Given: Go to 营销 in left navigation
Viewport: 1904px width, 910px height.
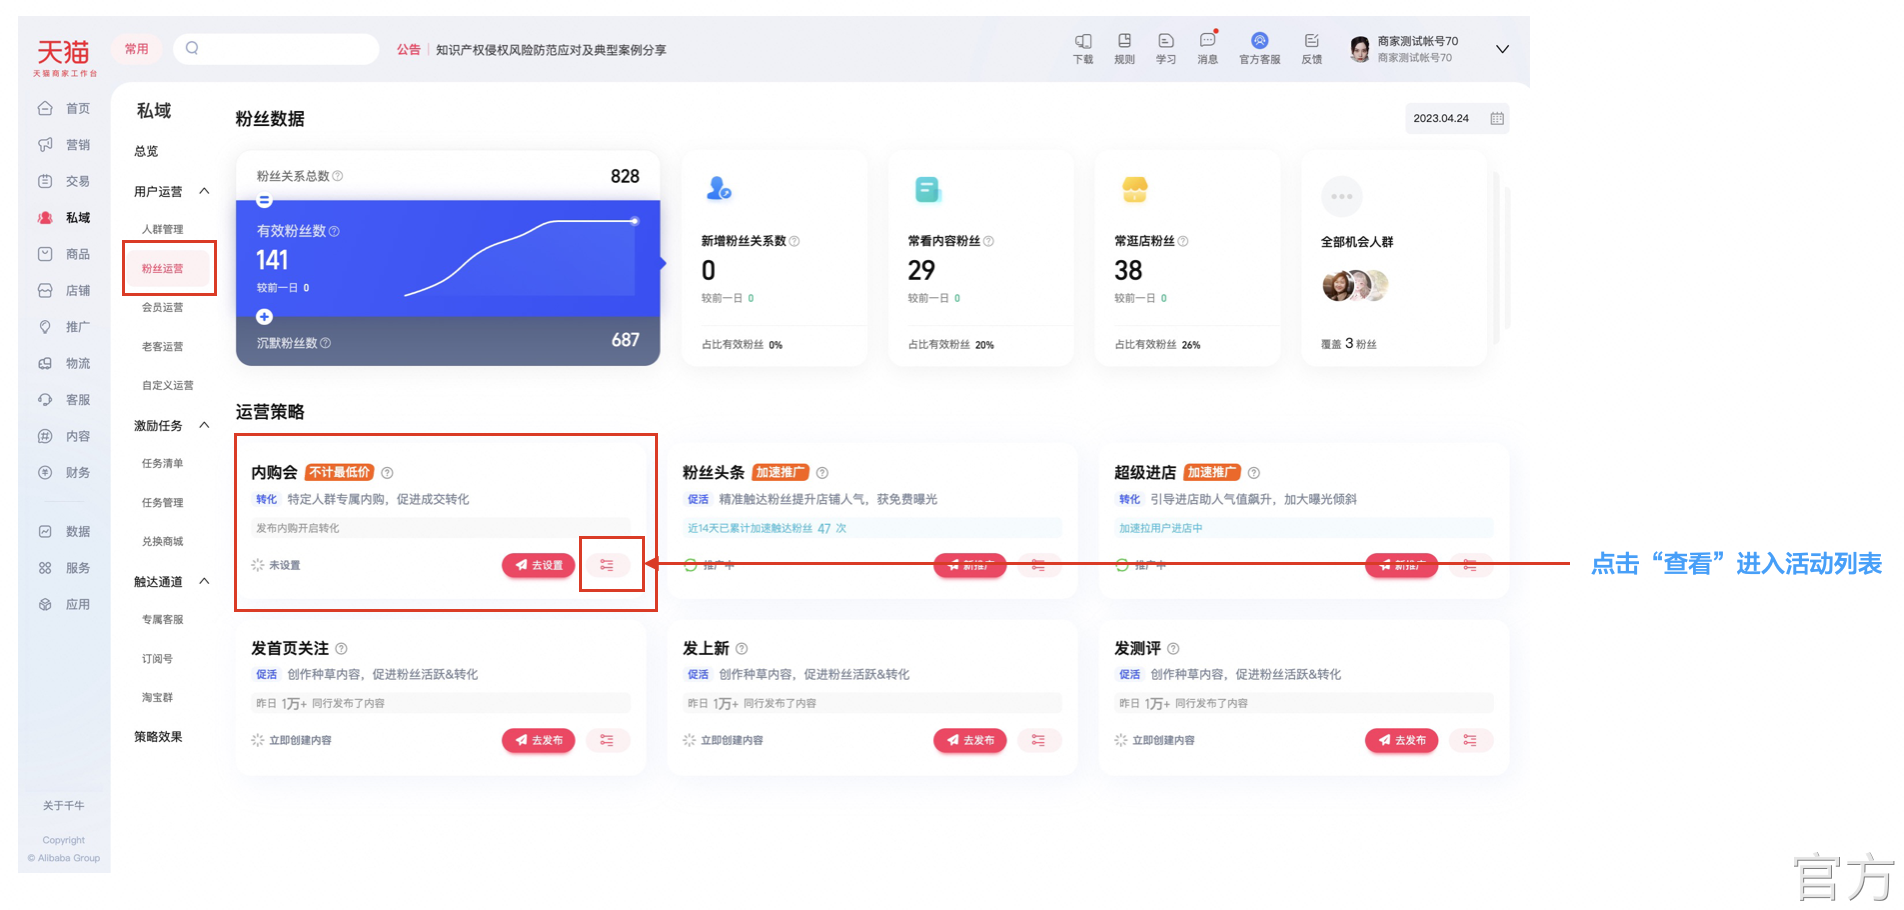Looking at the screenshot, I should pyautogui.click(x=65, y=145).
